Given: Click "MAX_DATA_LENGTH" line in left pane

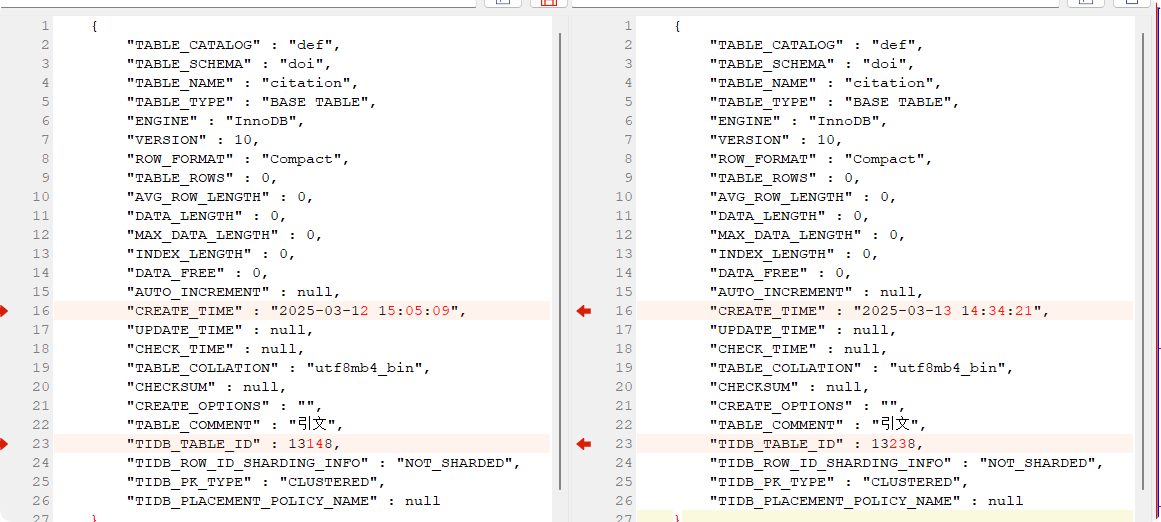Looking at the screenshot, I should click(224, 235).
